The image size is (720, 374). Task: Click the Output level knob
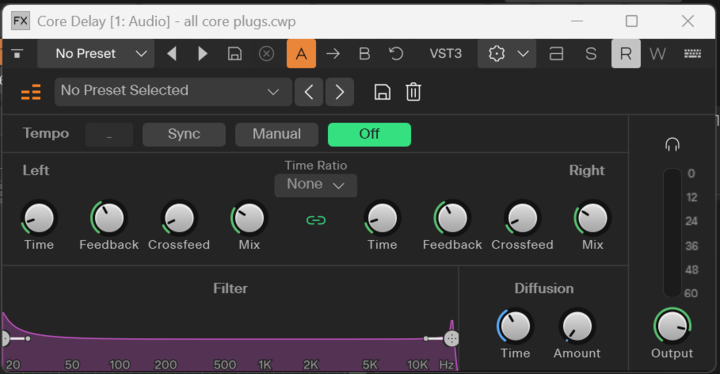pyautogui.click(x=672, y=326)
